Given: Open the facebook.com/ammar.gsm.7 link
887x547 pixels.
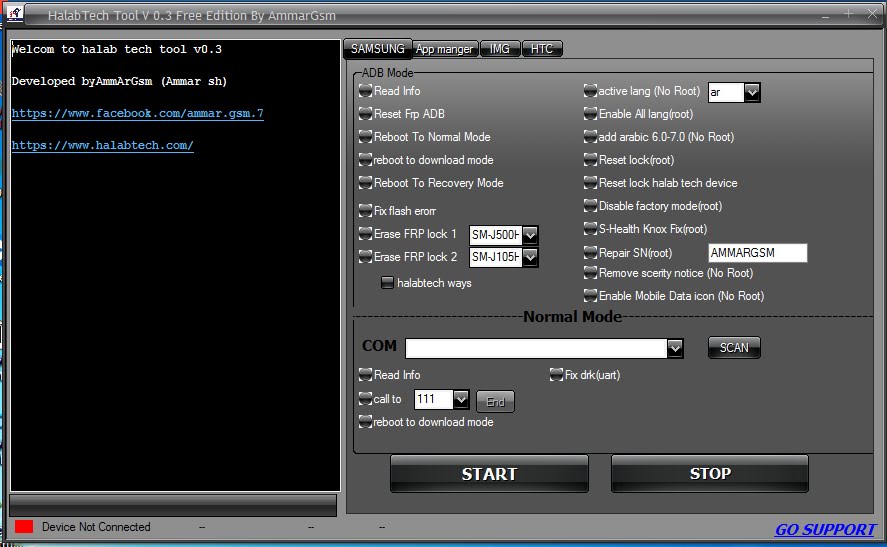Looking at the screenshot, I should pos(137,113).
